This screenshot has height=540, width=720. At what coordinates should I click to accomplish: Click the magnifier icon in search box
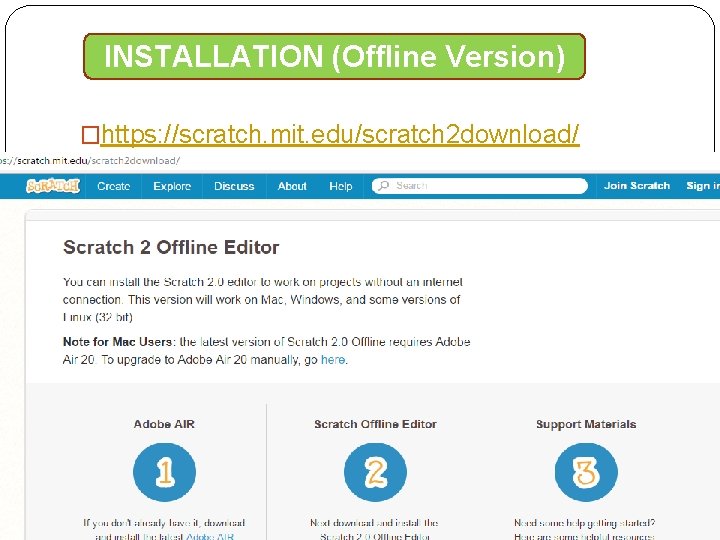click(x=384, y=186)
